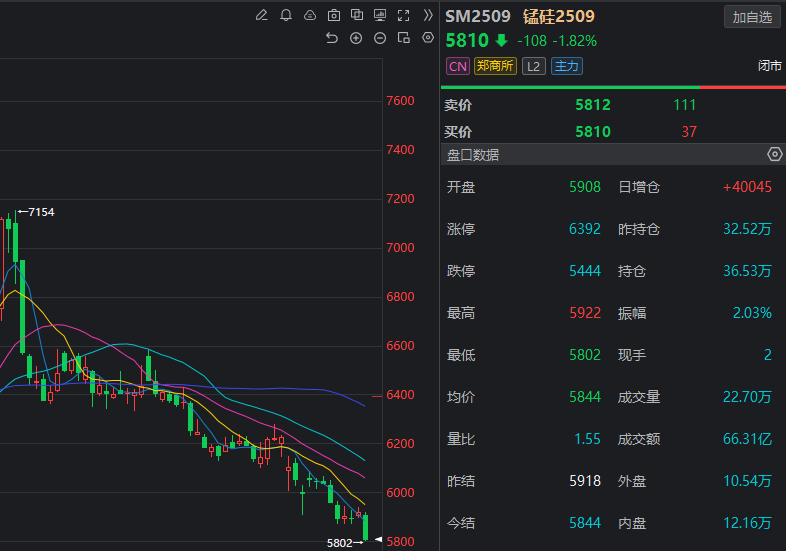This screenshot has height=551, width=786.
Task: Click the 郑商所 exchange tag
Action: tap(495, 66)
